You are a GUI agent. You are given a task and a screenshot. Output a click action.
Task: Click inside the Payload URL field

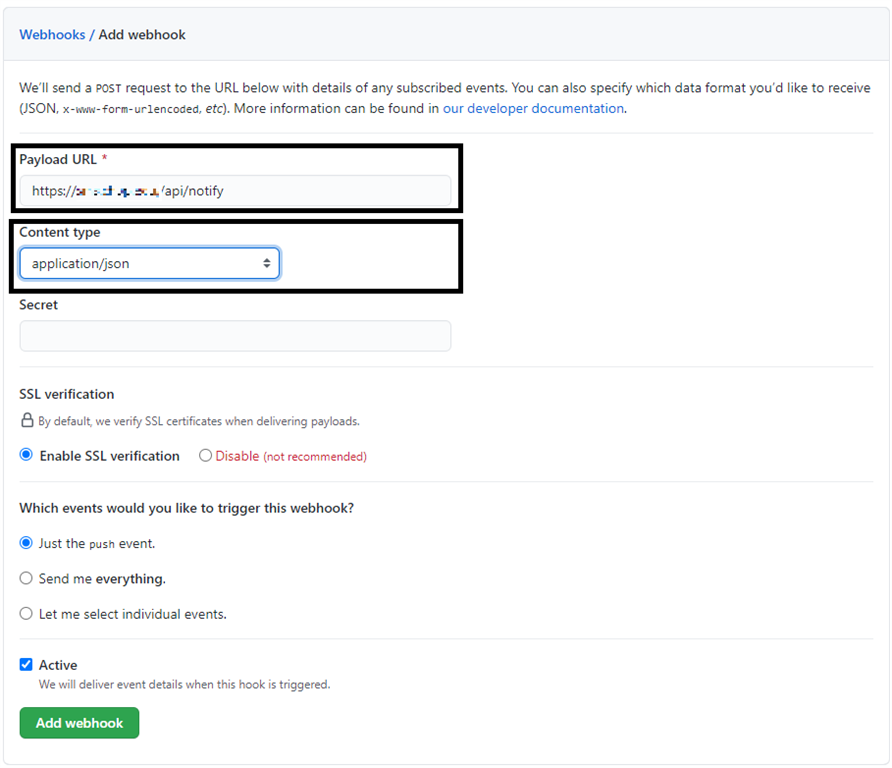pos(235,191)
